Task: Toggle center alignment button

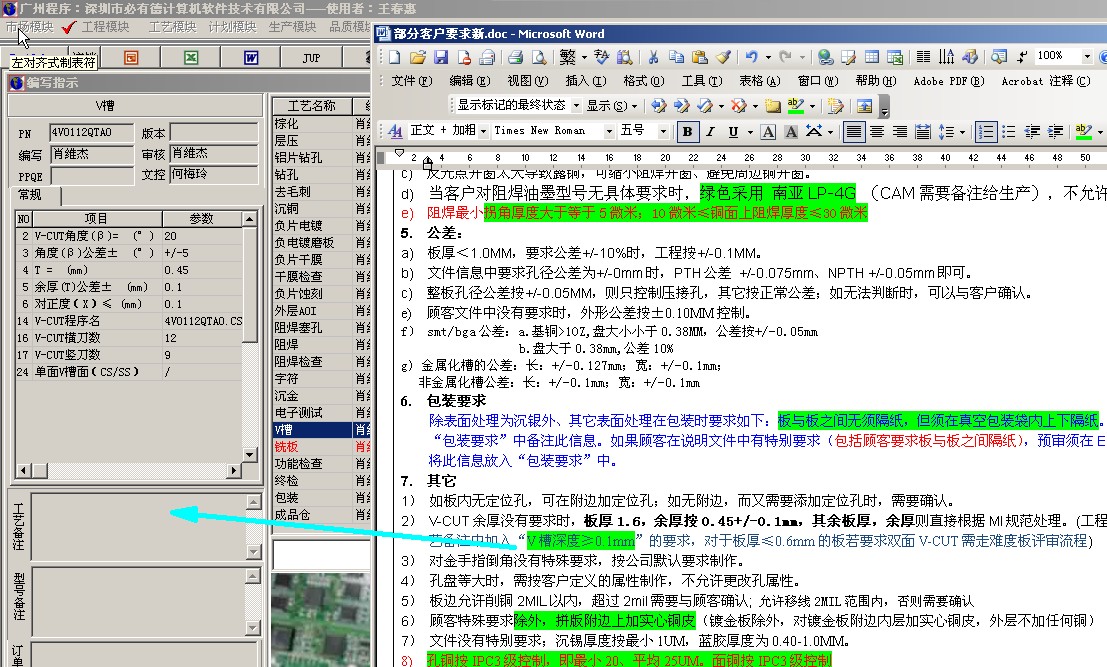Action: coord(877,131)
